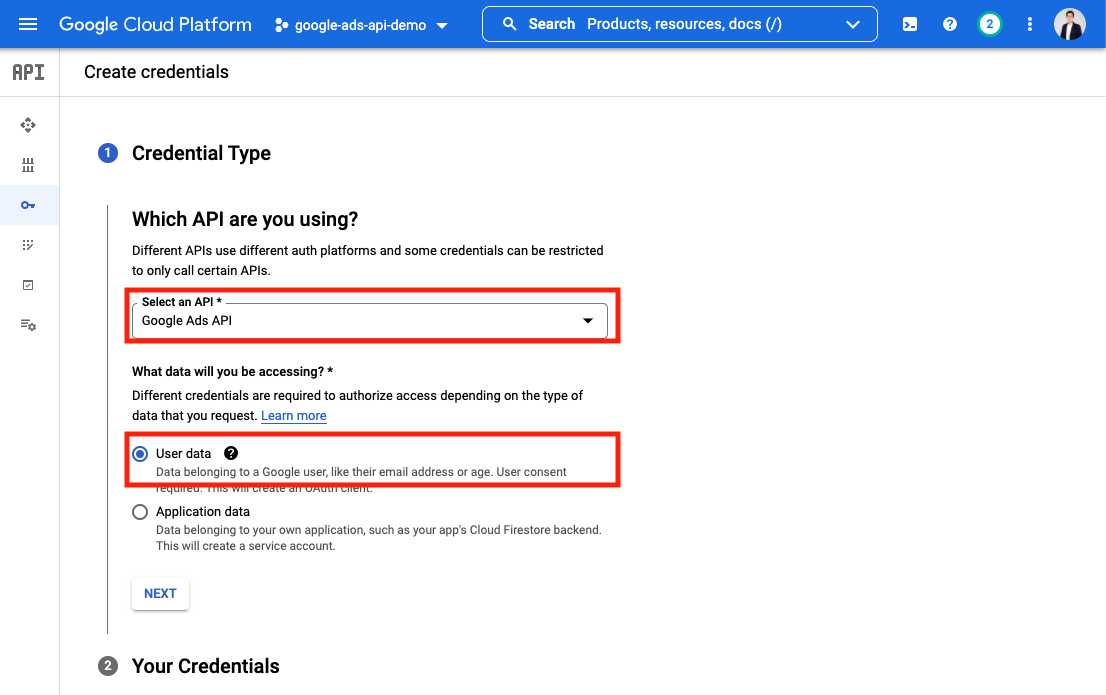Screen dimensions: 1106x695
Task: Select the User data radio button
Action: tap(140, 454)
